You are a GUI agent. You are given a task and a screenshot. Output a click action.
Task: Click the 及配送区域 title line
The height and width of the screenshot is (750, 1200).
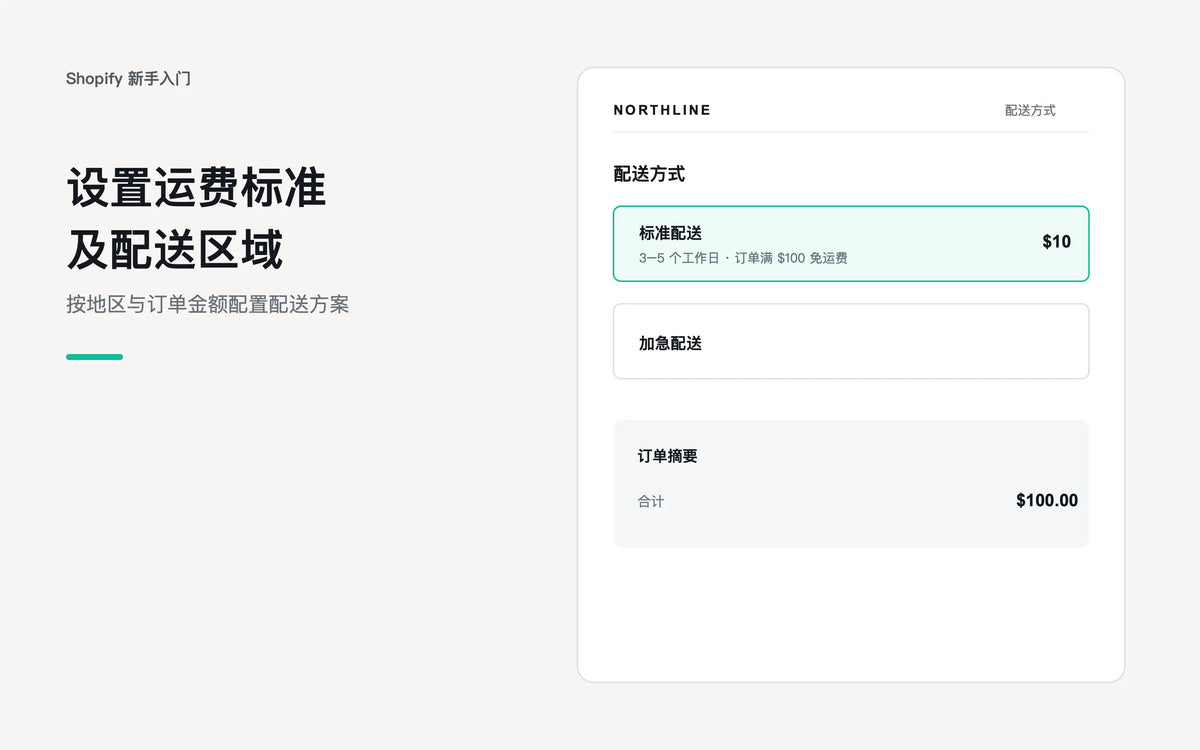point(175,249)
